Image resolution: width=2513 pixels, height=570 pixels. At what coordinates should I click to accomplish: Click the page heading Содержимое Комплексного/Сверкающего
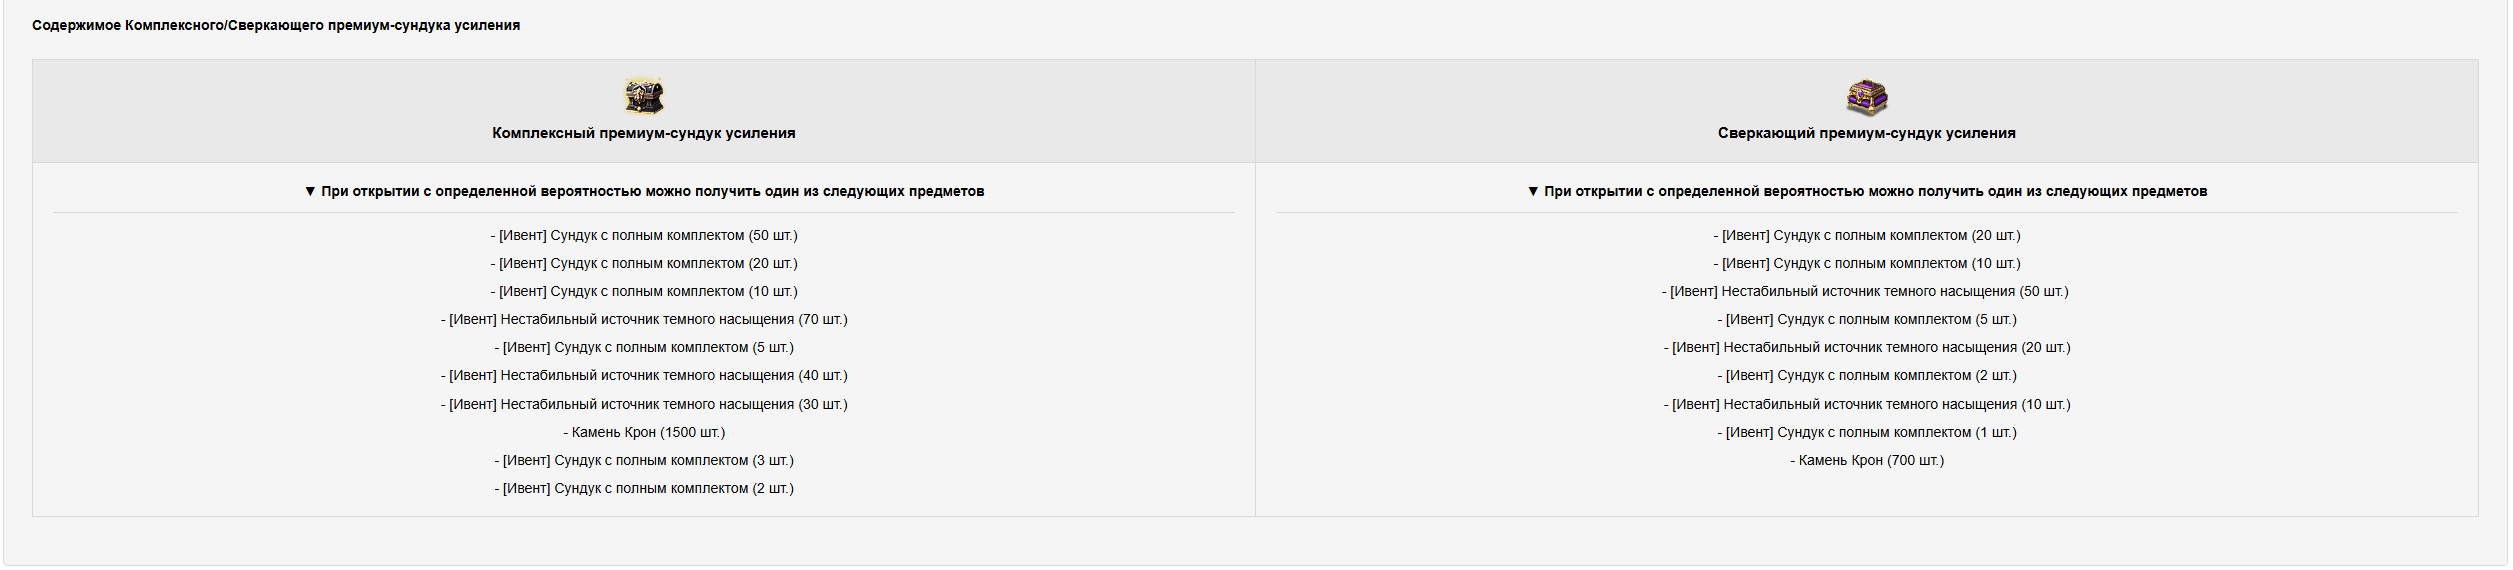point(276,25)
